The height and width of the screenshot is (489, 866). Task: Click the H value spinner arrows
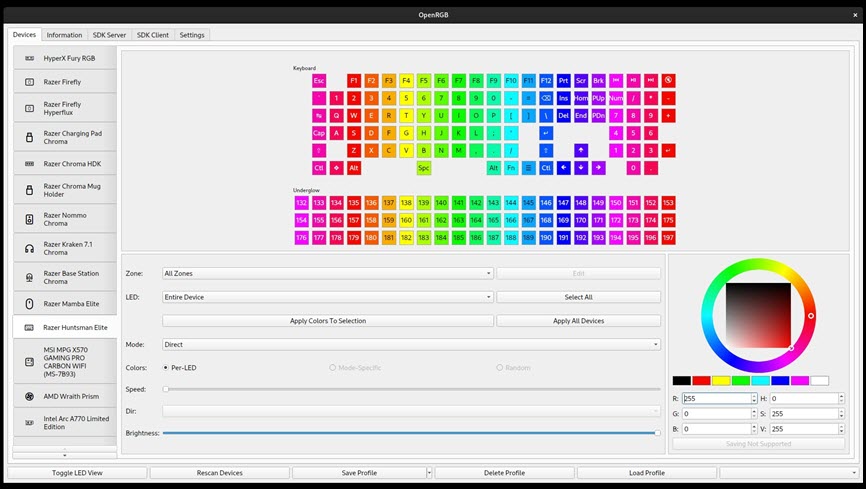pyautogui.click(x=841, y=398)
